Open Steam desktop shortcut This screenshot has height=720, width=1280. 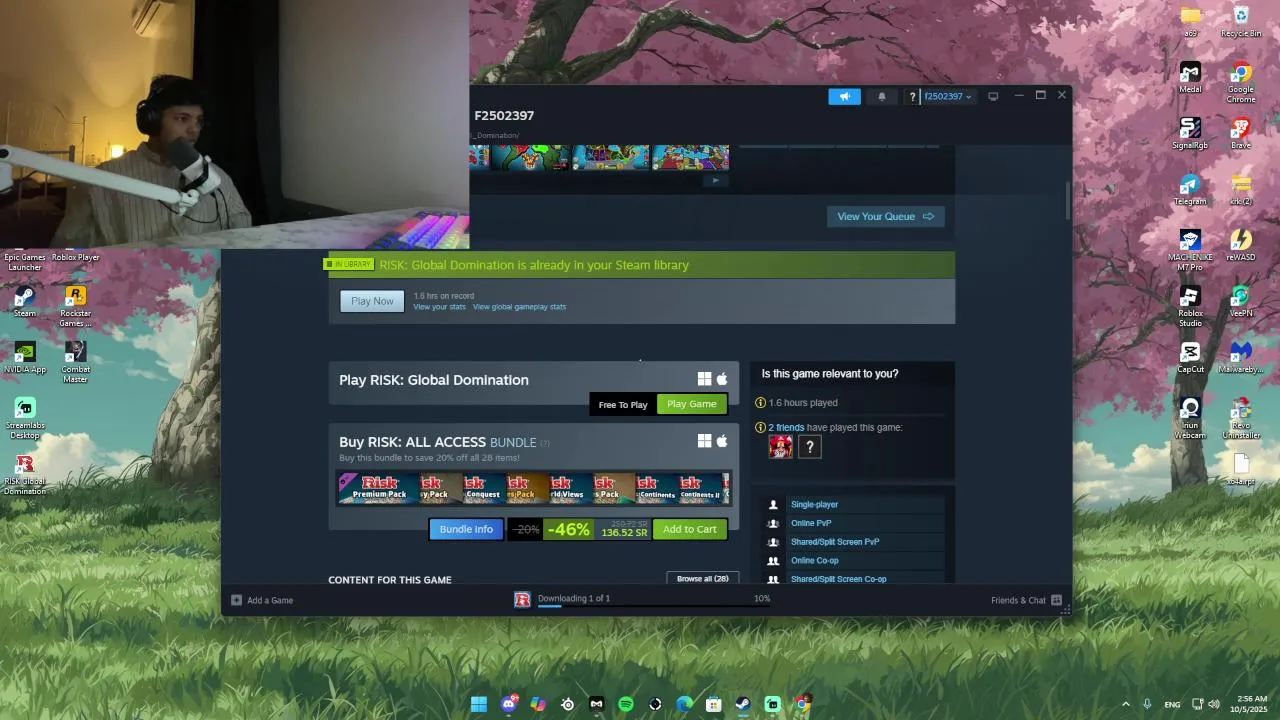[25, 301]
